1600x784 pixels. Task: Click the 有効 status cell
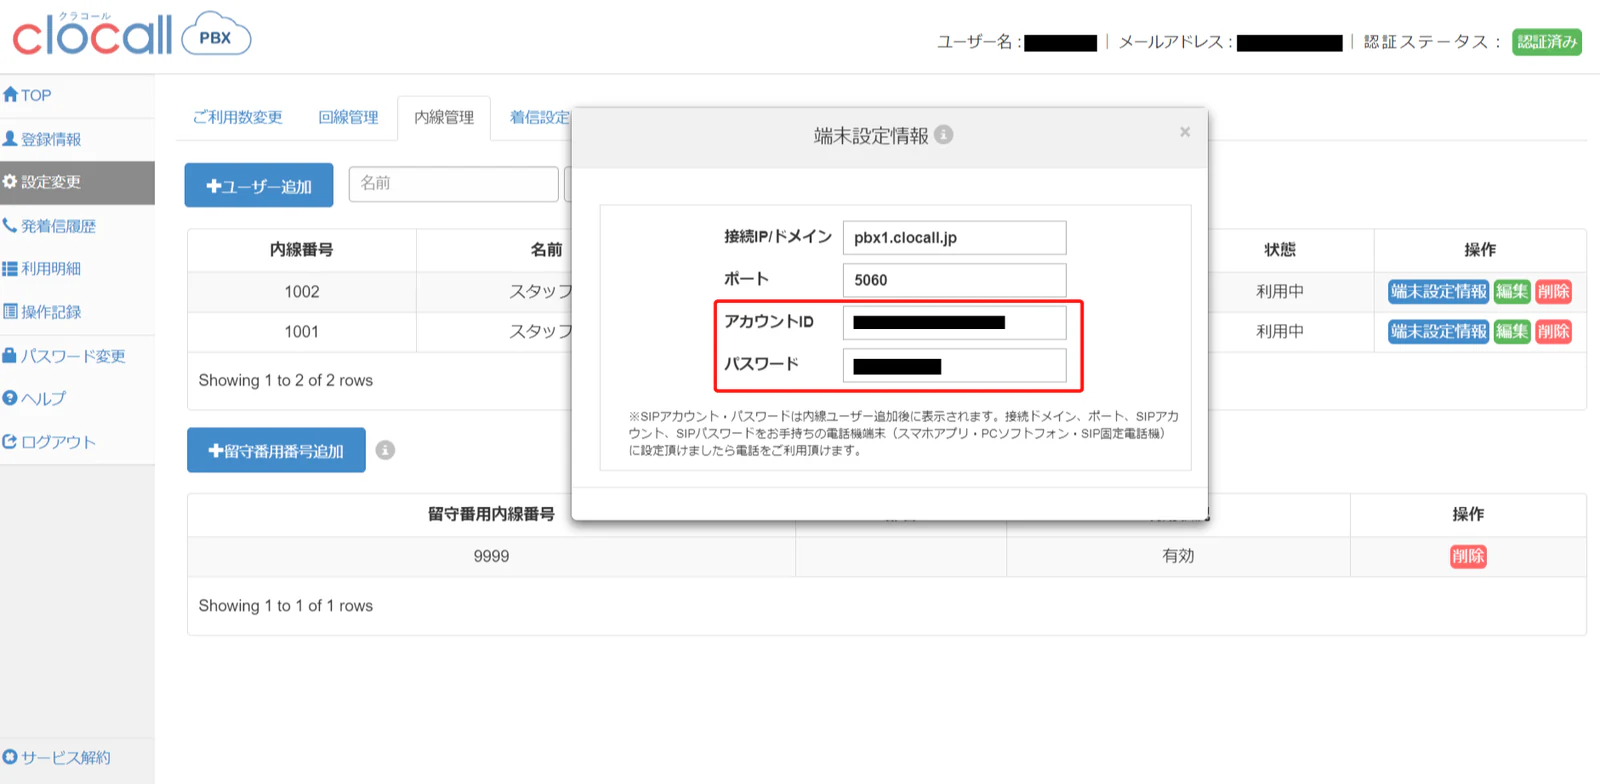coord(1178,556)
